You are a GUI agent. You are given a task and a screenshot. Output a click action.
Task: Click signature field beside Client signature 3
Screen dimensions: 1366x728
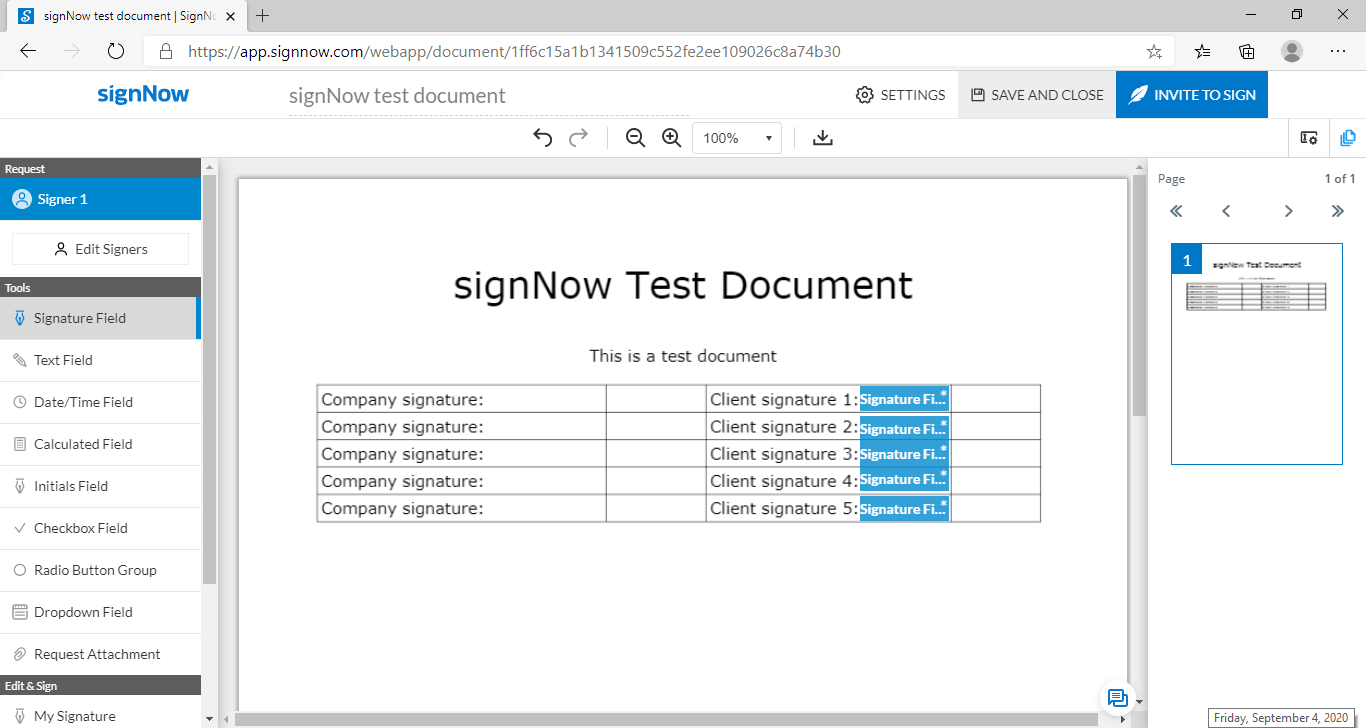click(x=904, y=454)
